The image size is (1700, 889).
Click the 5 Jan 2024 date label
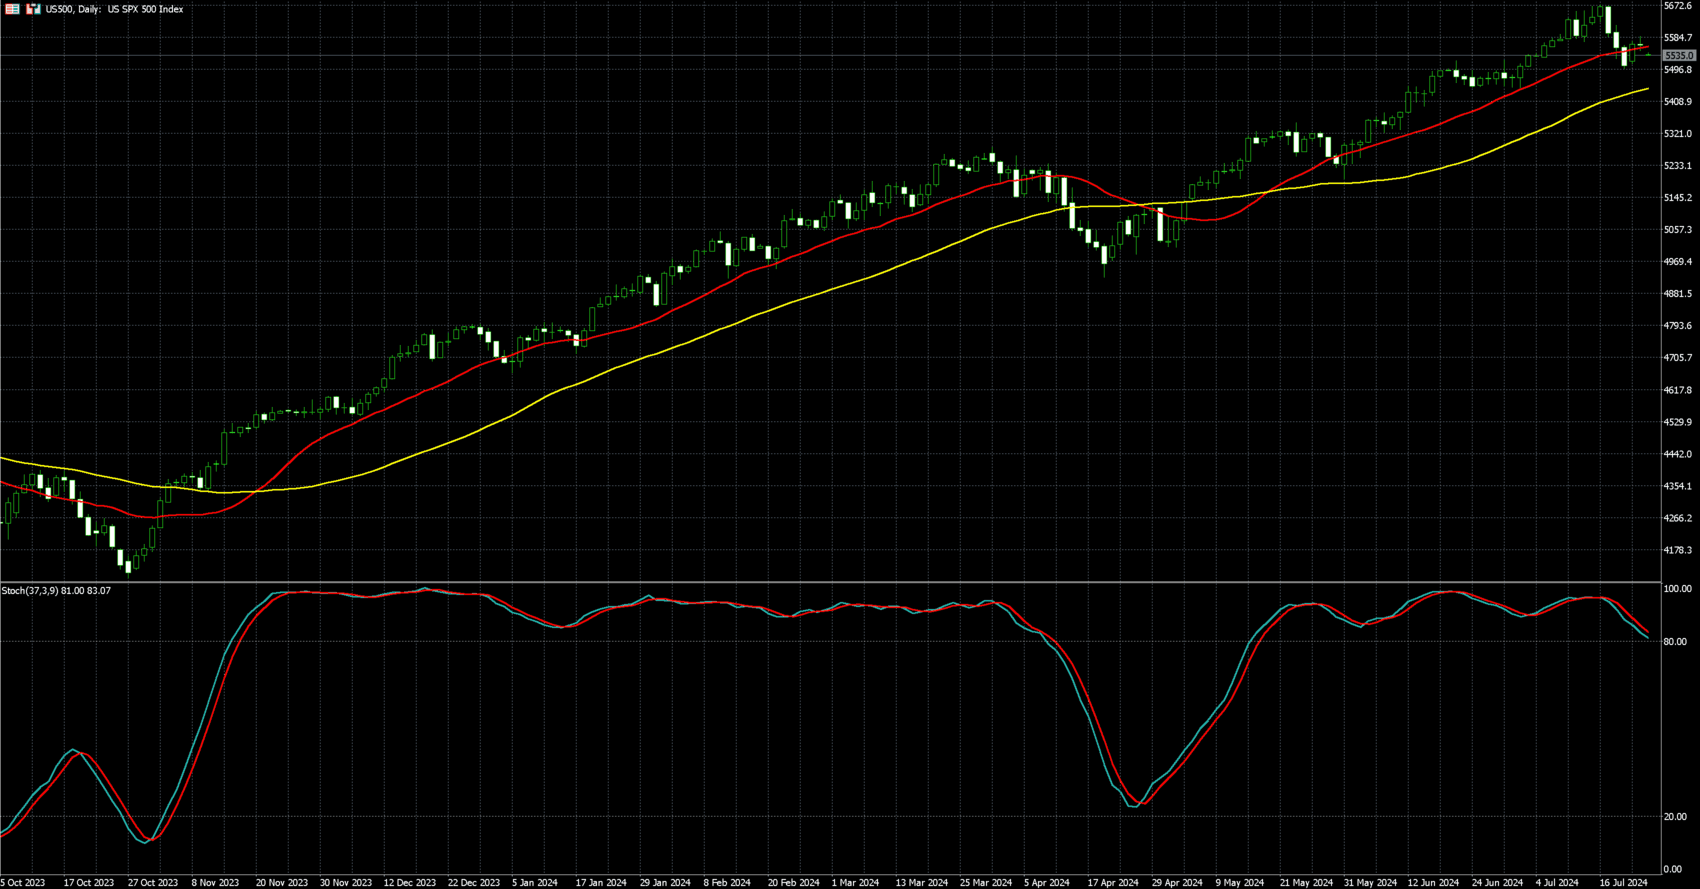(x=535, y=883)
